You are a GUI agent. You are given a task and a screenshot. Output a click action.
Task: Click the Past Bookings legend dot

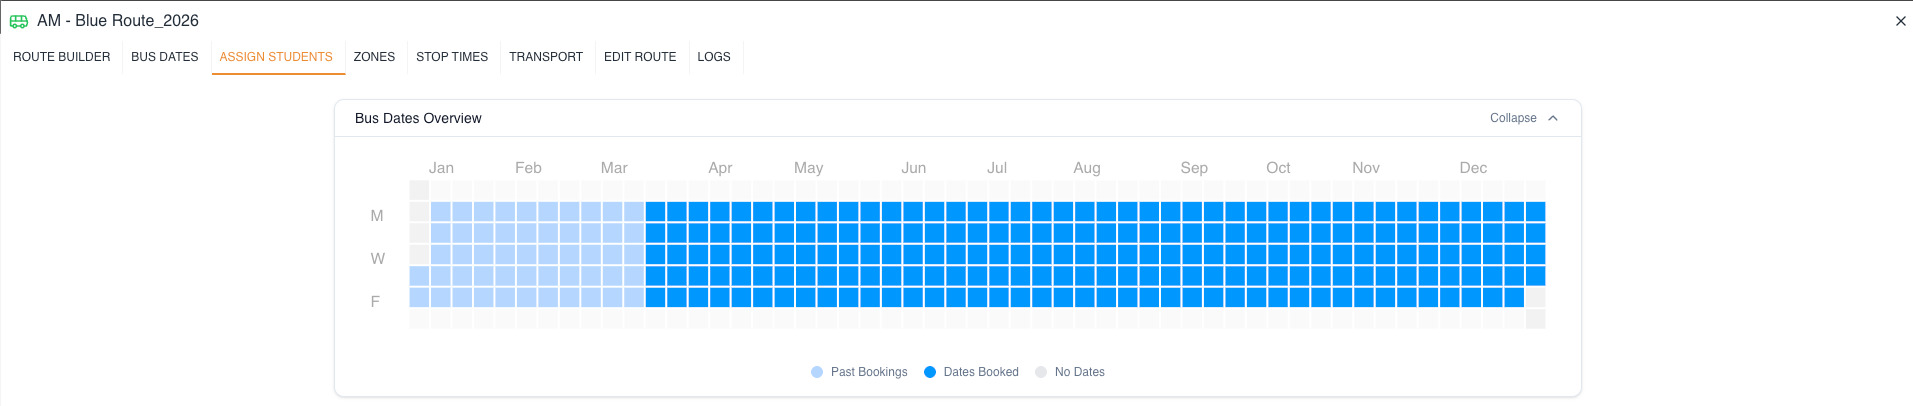[x=817, y=372]
